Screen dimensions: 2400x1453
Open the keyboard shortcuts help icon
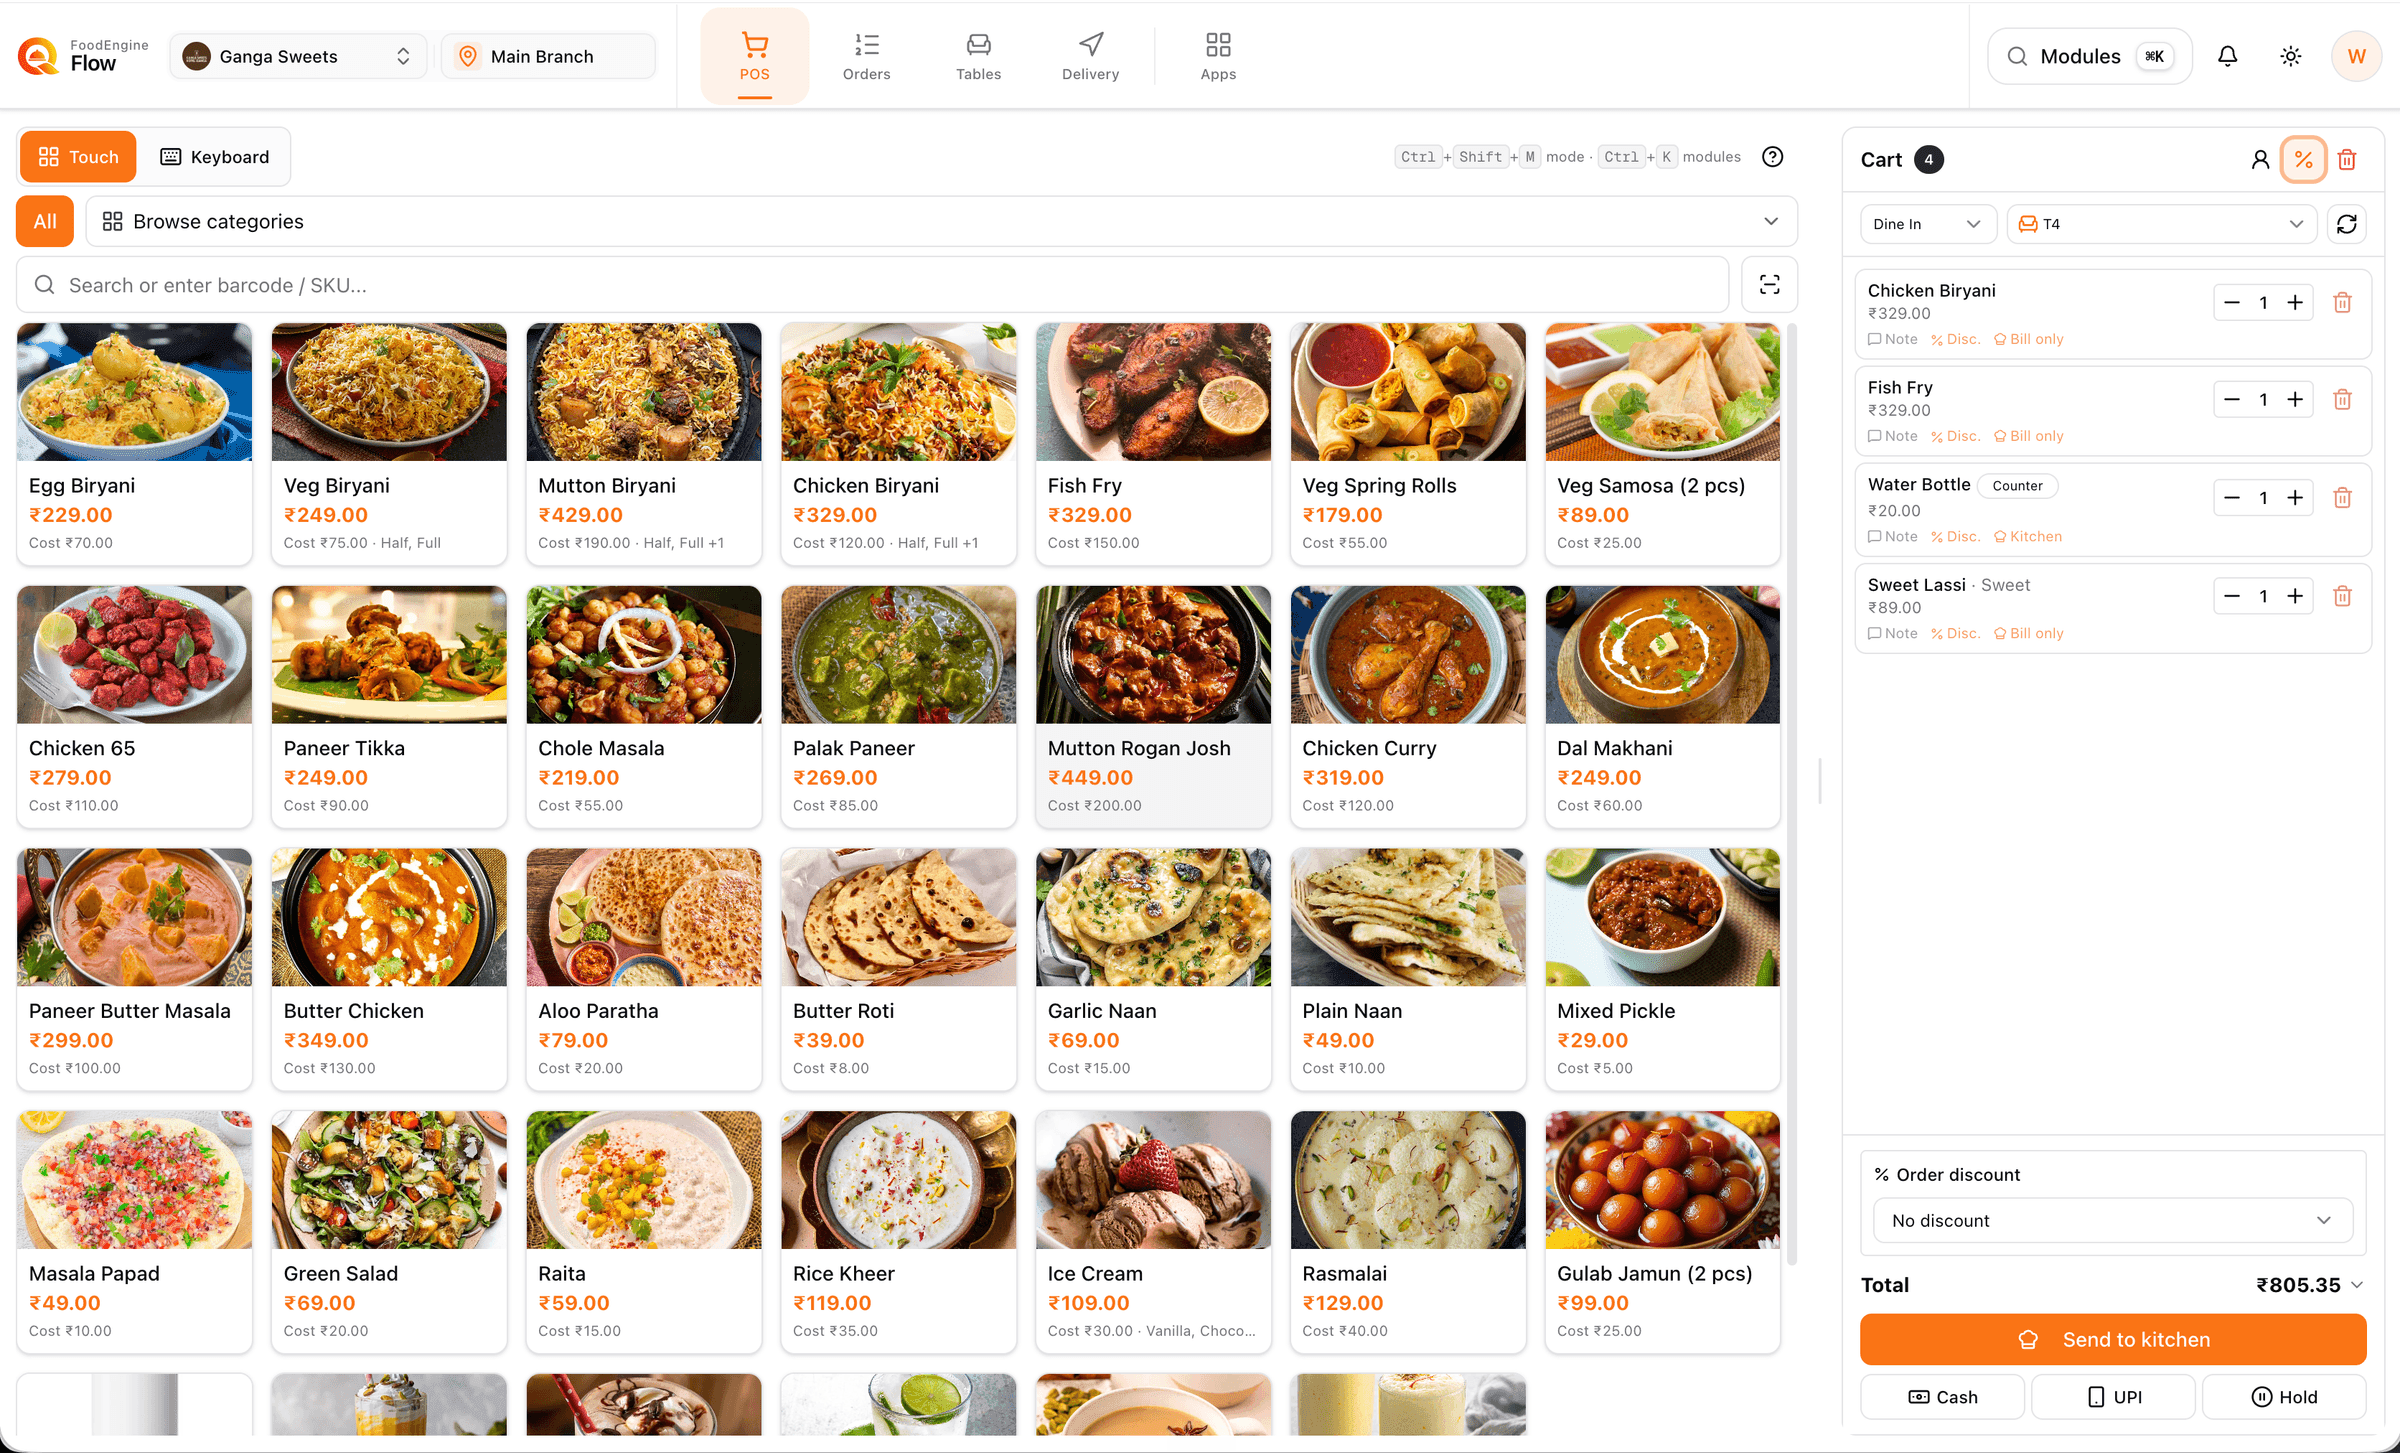tap(1772, 157)
